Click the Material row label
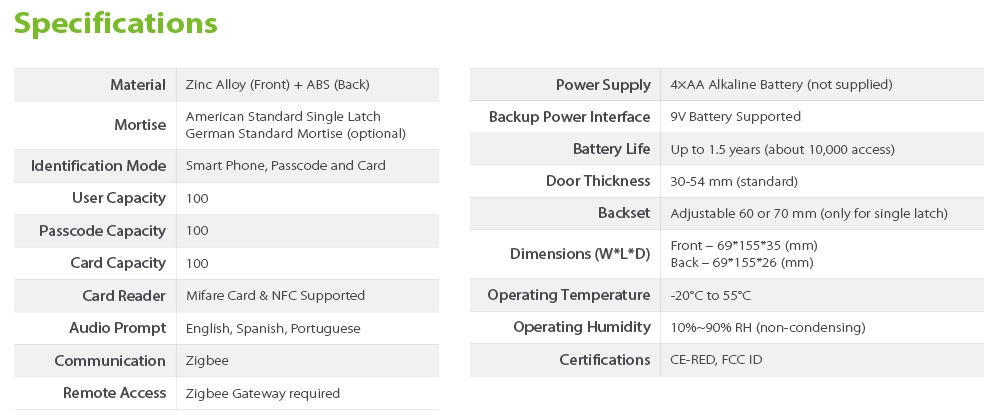Screen dimensions: 1000x415 pyautogui.click(x=138, y=85)
